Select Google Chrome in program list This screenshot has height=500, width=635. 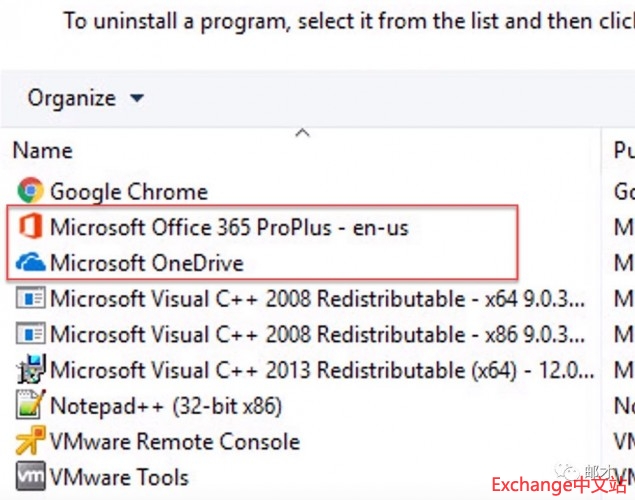[x=129, y=191]
